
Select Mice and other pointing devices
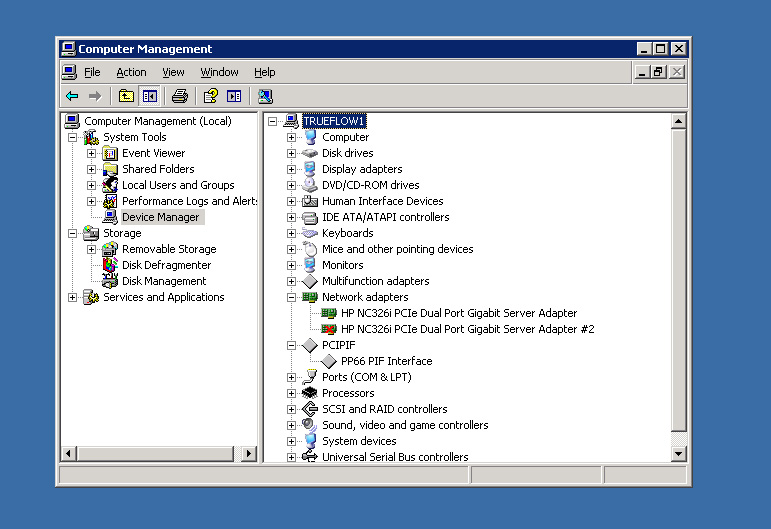point(397,249)
